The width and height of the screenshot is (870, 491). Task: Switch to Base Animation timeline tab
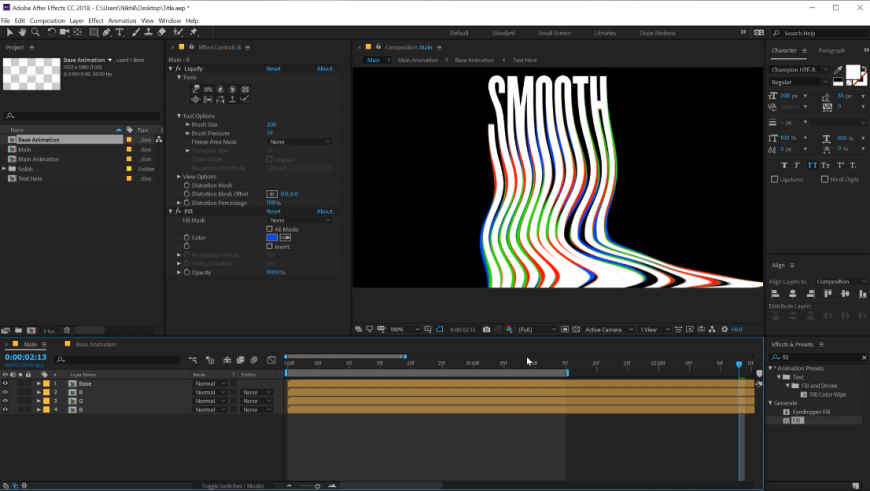96,345
